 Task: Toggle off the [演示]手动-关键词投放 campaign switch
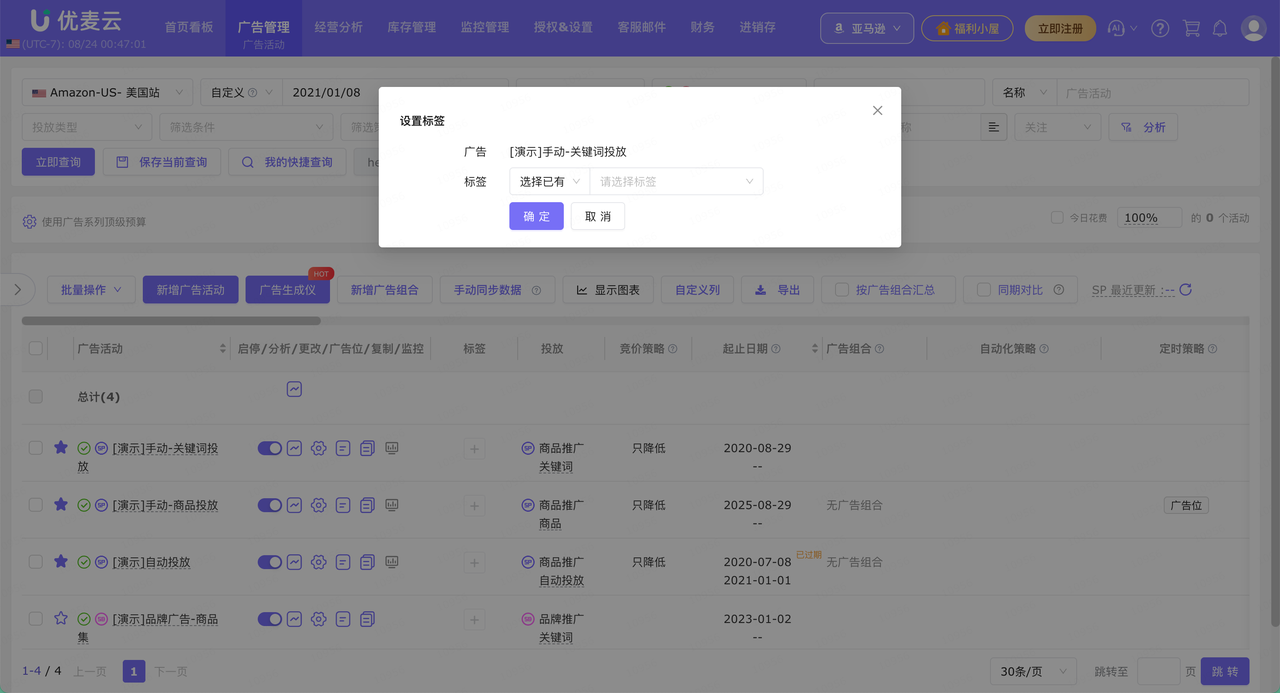tap(270, 449)
